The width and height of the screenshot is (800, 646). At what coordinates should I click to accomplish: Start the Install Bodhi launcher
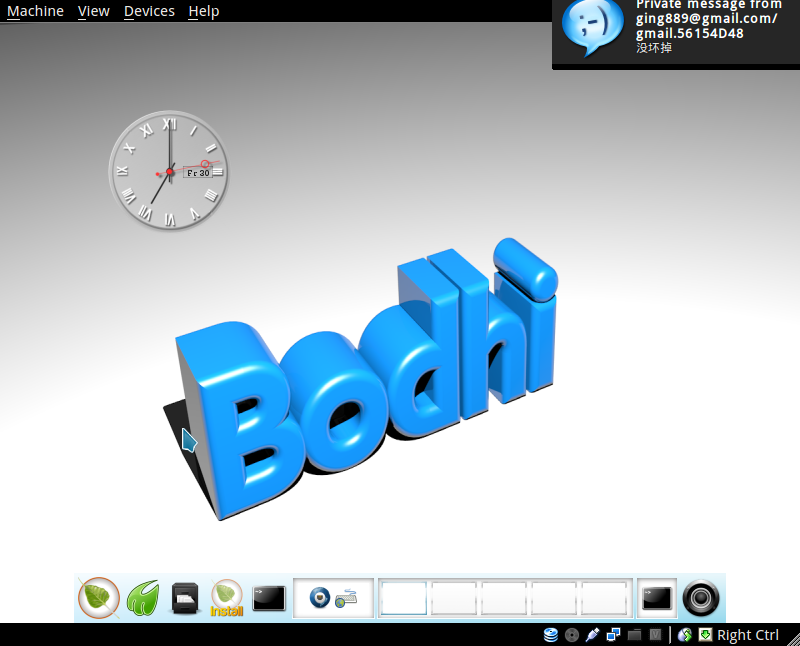coord(227,598)
